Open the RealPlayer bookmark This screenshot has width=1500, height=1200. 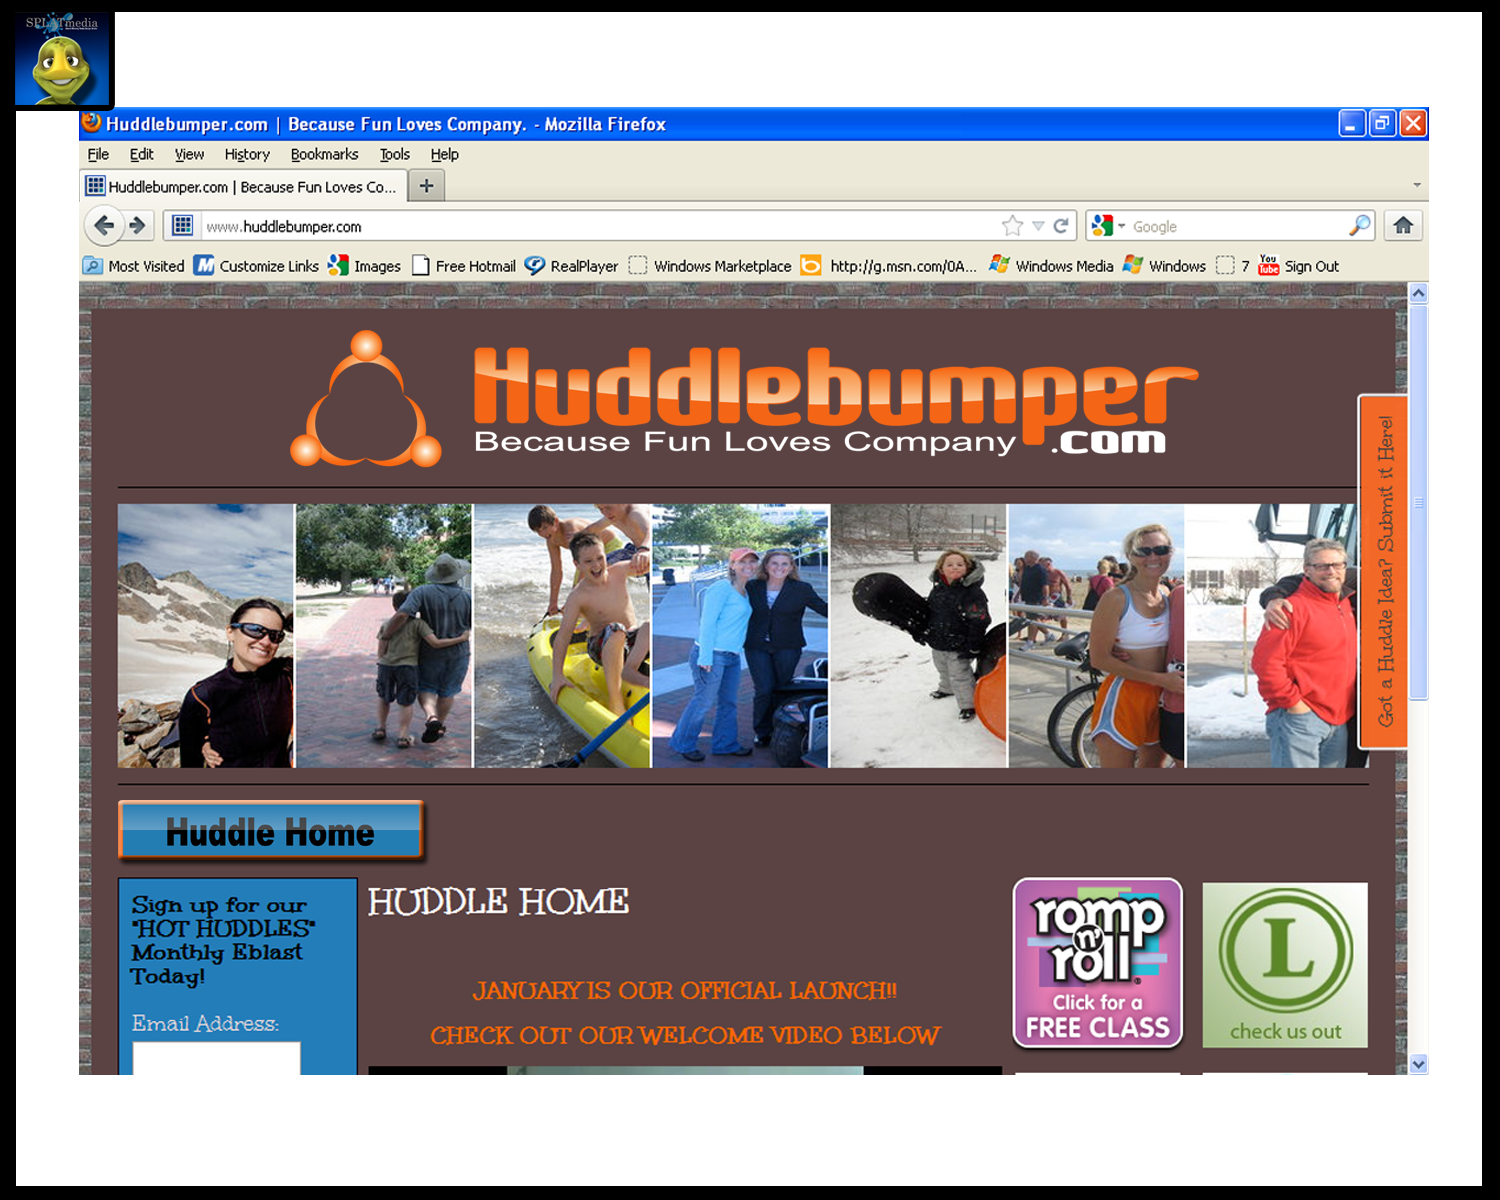572,266
